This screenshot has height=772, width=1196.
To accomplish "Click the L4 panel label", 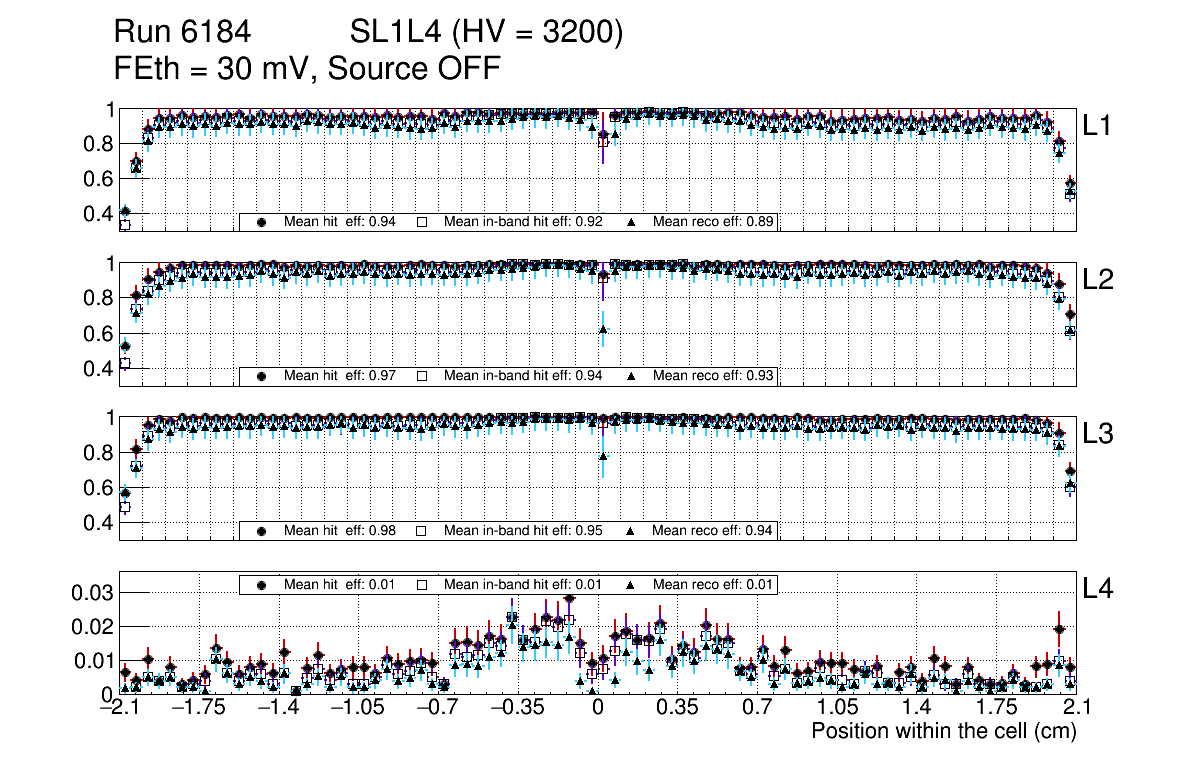I will tap(1098, 589).
